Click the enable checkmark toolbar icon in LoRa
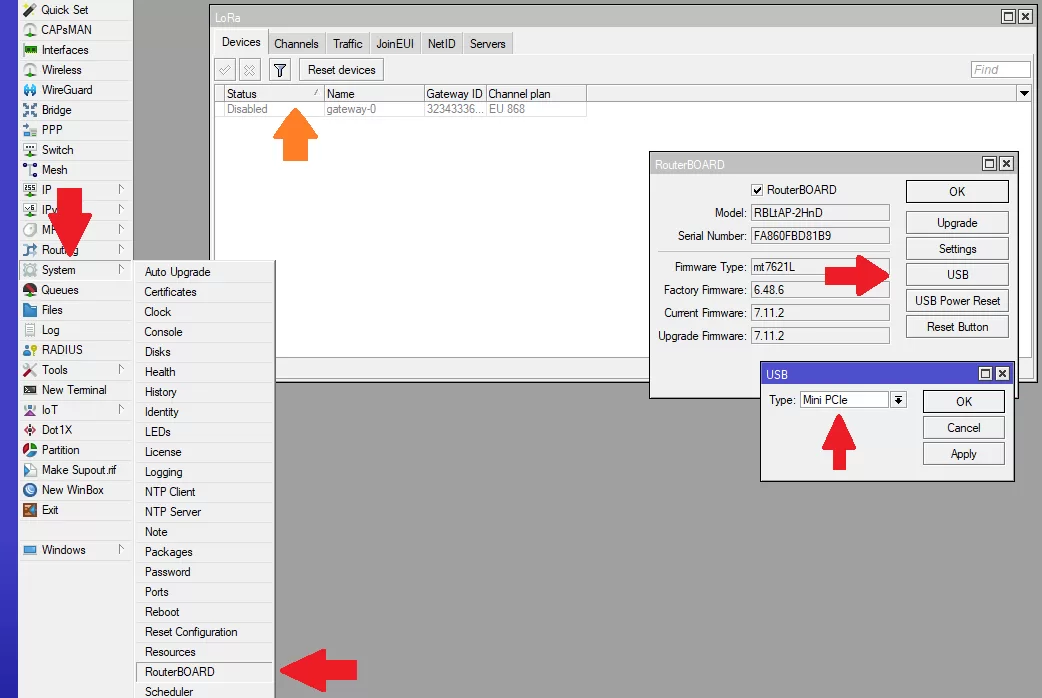The image size is (1042, 698). [x=225, y=70]
